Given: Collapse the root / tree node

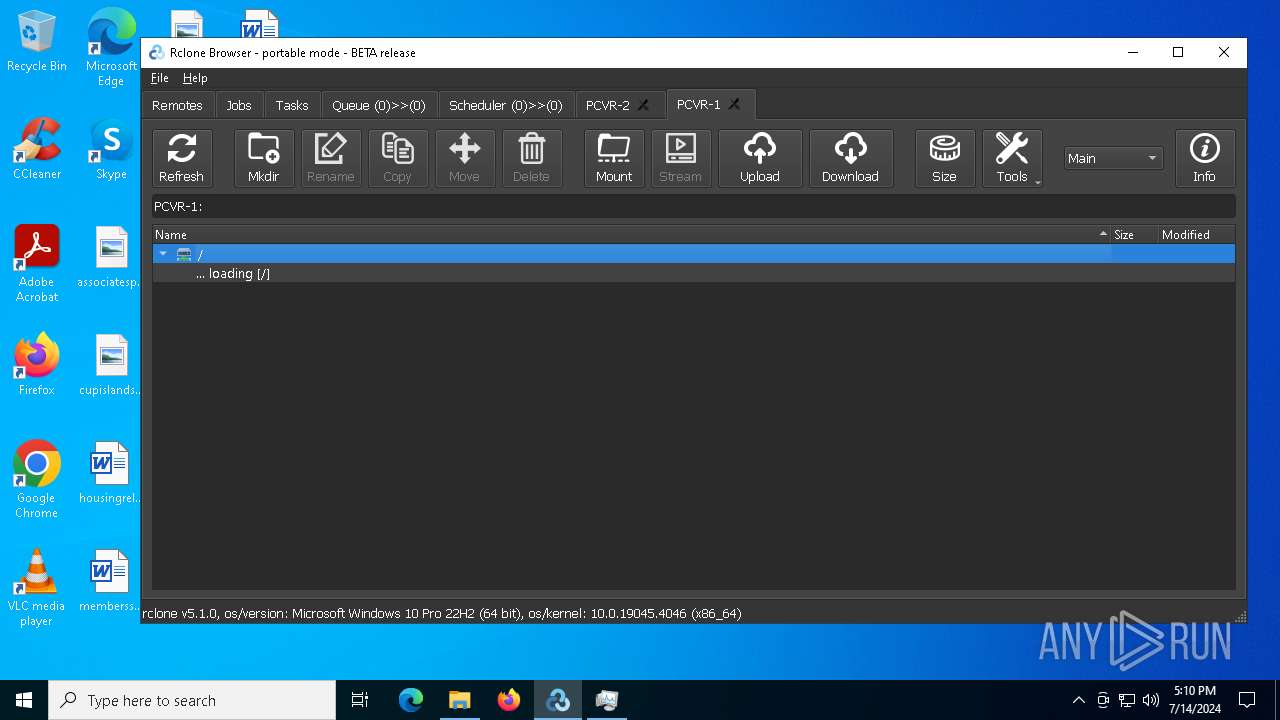Looking at the screenshot, I should (163, 254).
